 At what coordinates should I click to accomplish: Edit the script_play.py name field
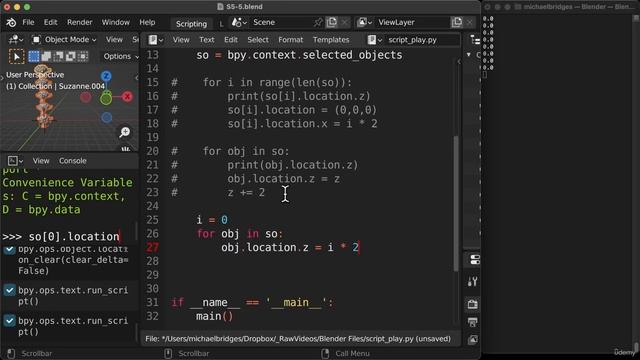click(x=421, y=40)
